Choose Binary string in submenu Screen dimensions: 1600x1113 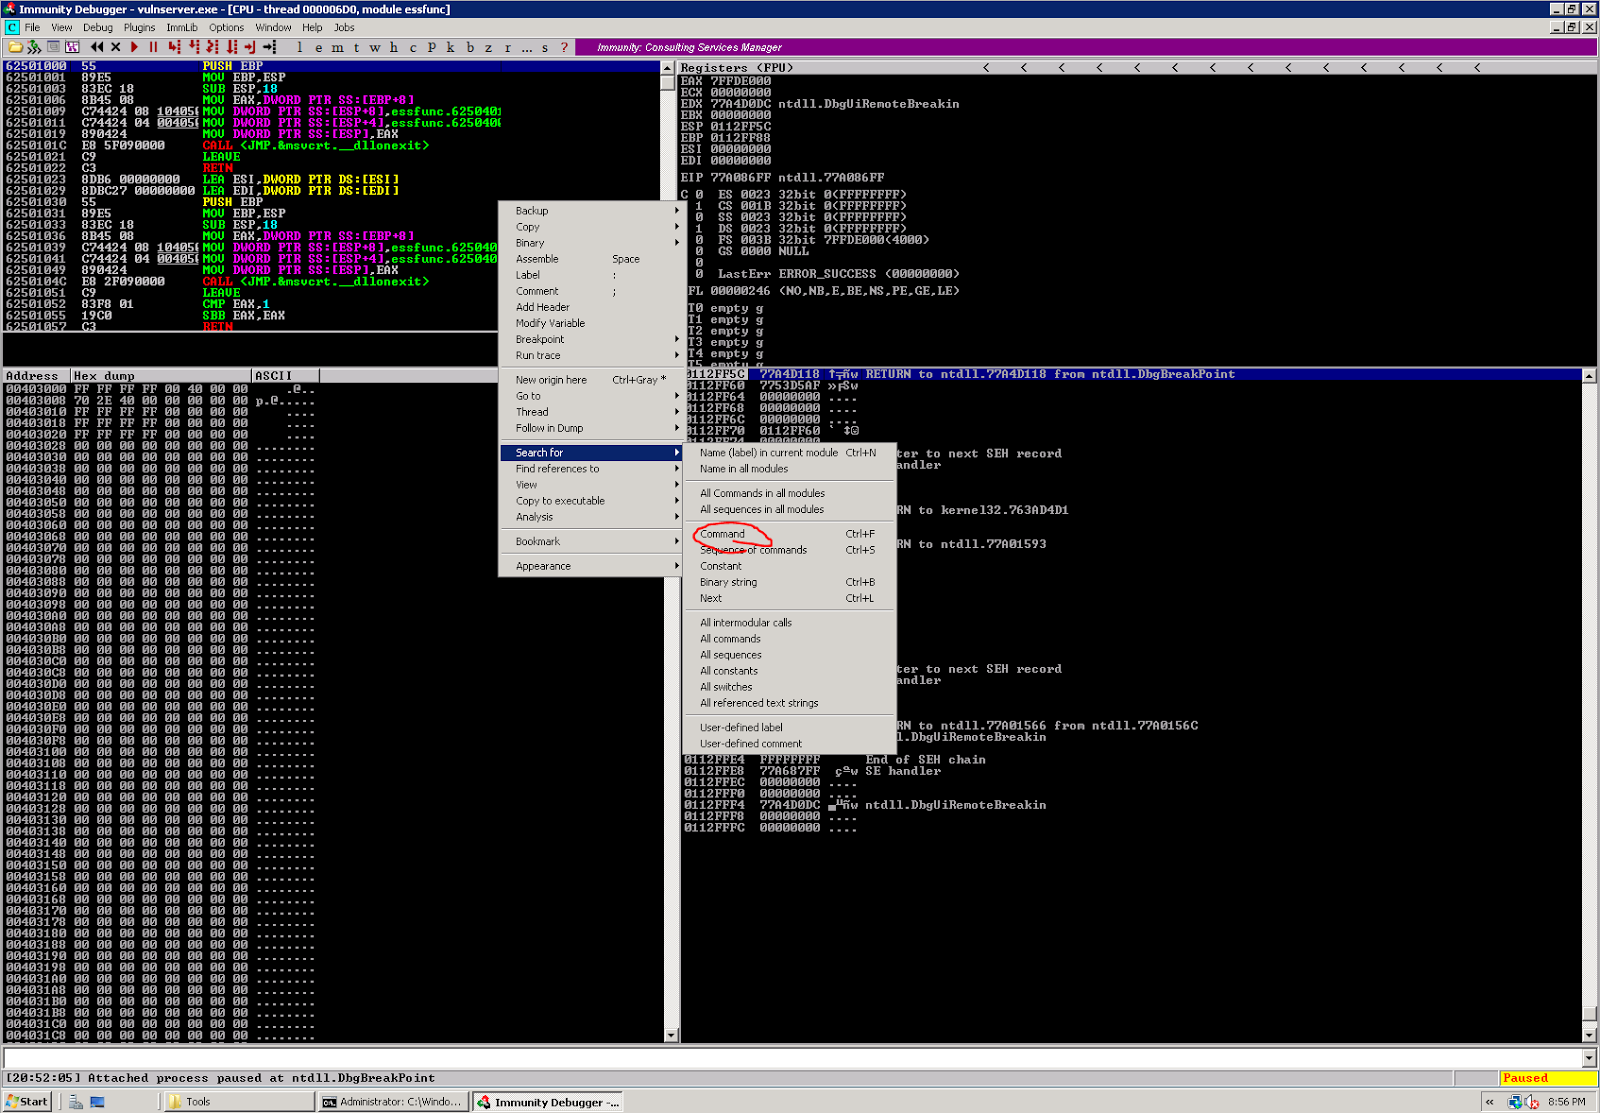coord(789,582)
